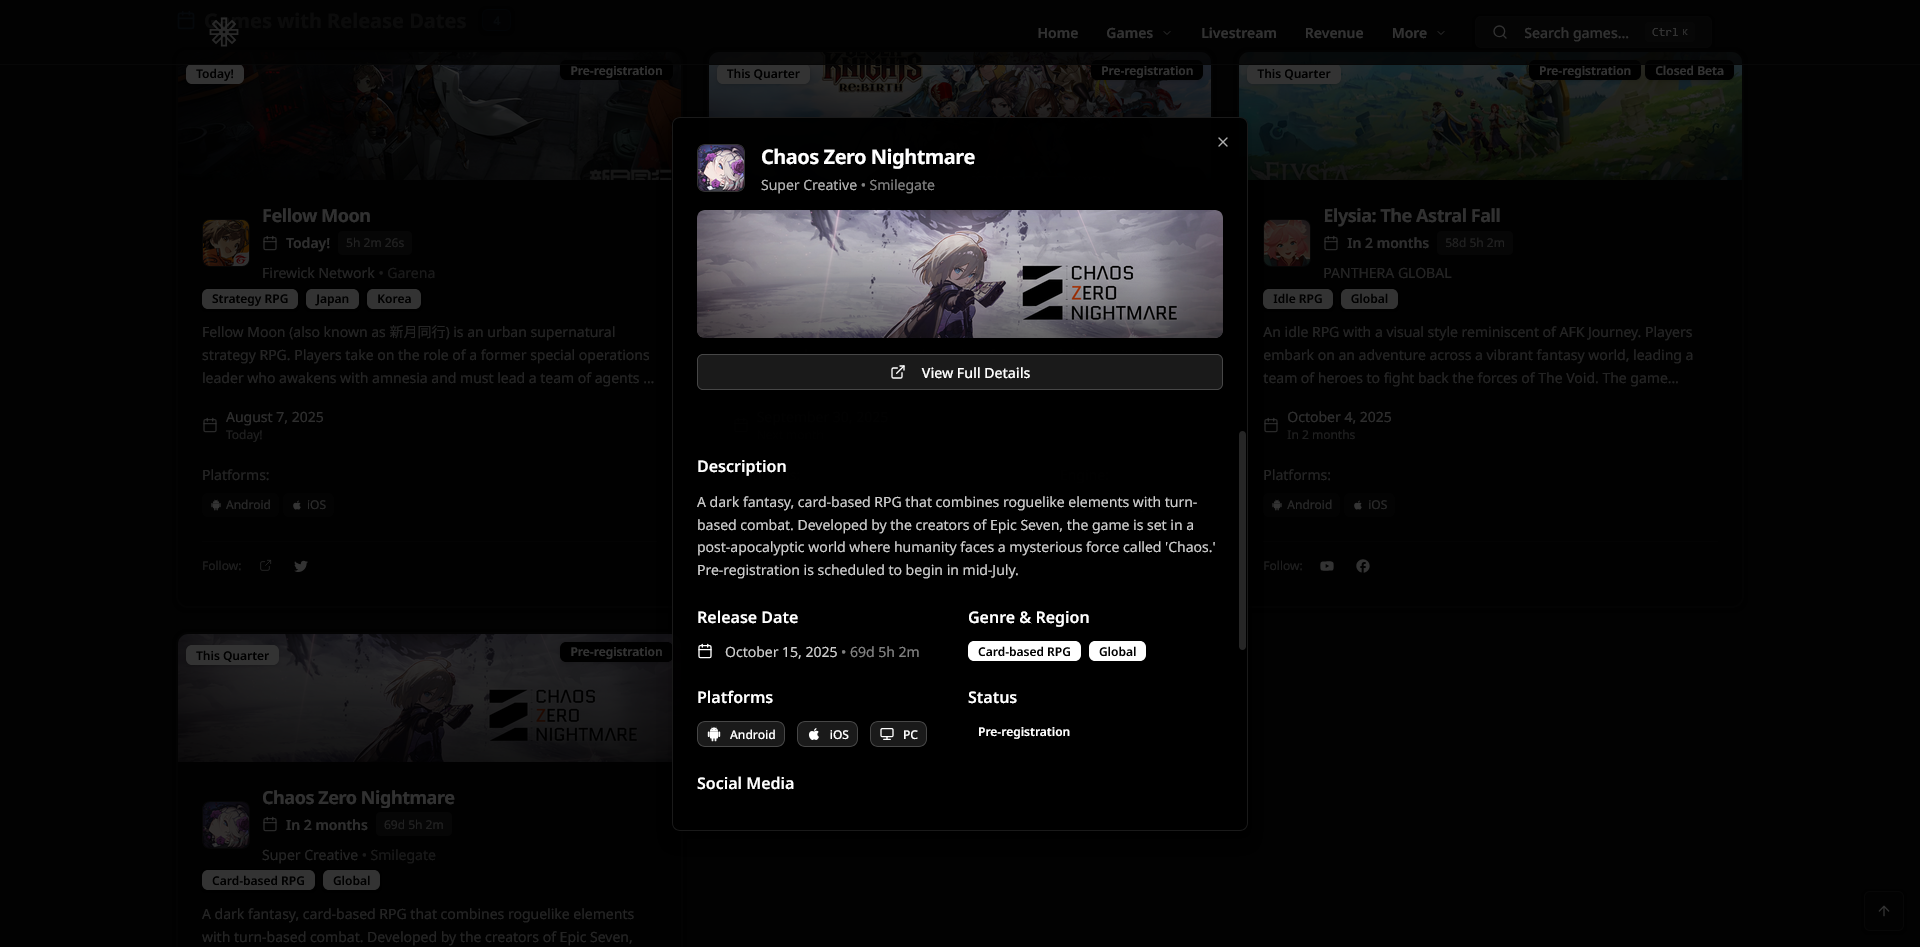Click Pre-registration badge on Fellow Moon card

pos(616,71)
